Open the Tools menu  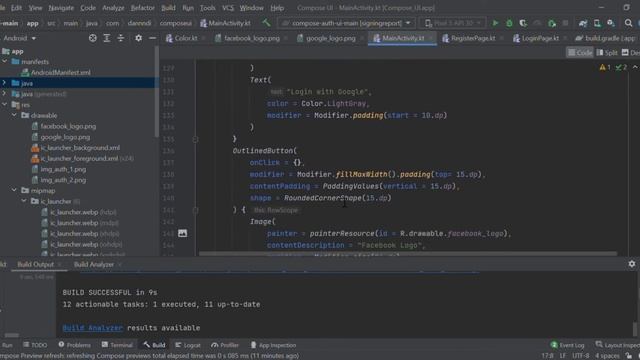pyautogui.click(x=207, y=8)
